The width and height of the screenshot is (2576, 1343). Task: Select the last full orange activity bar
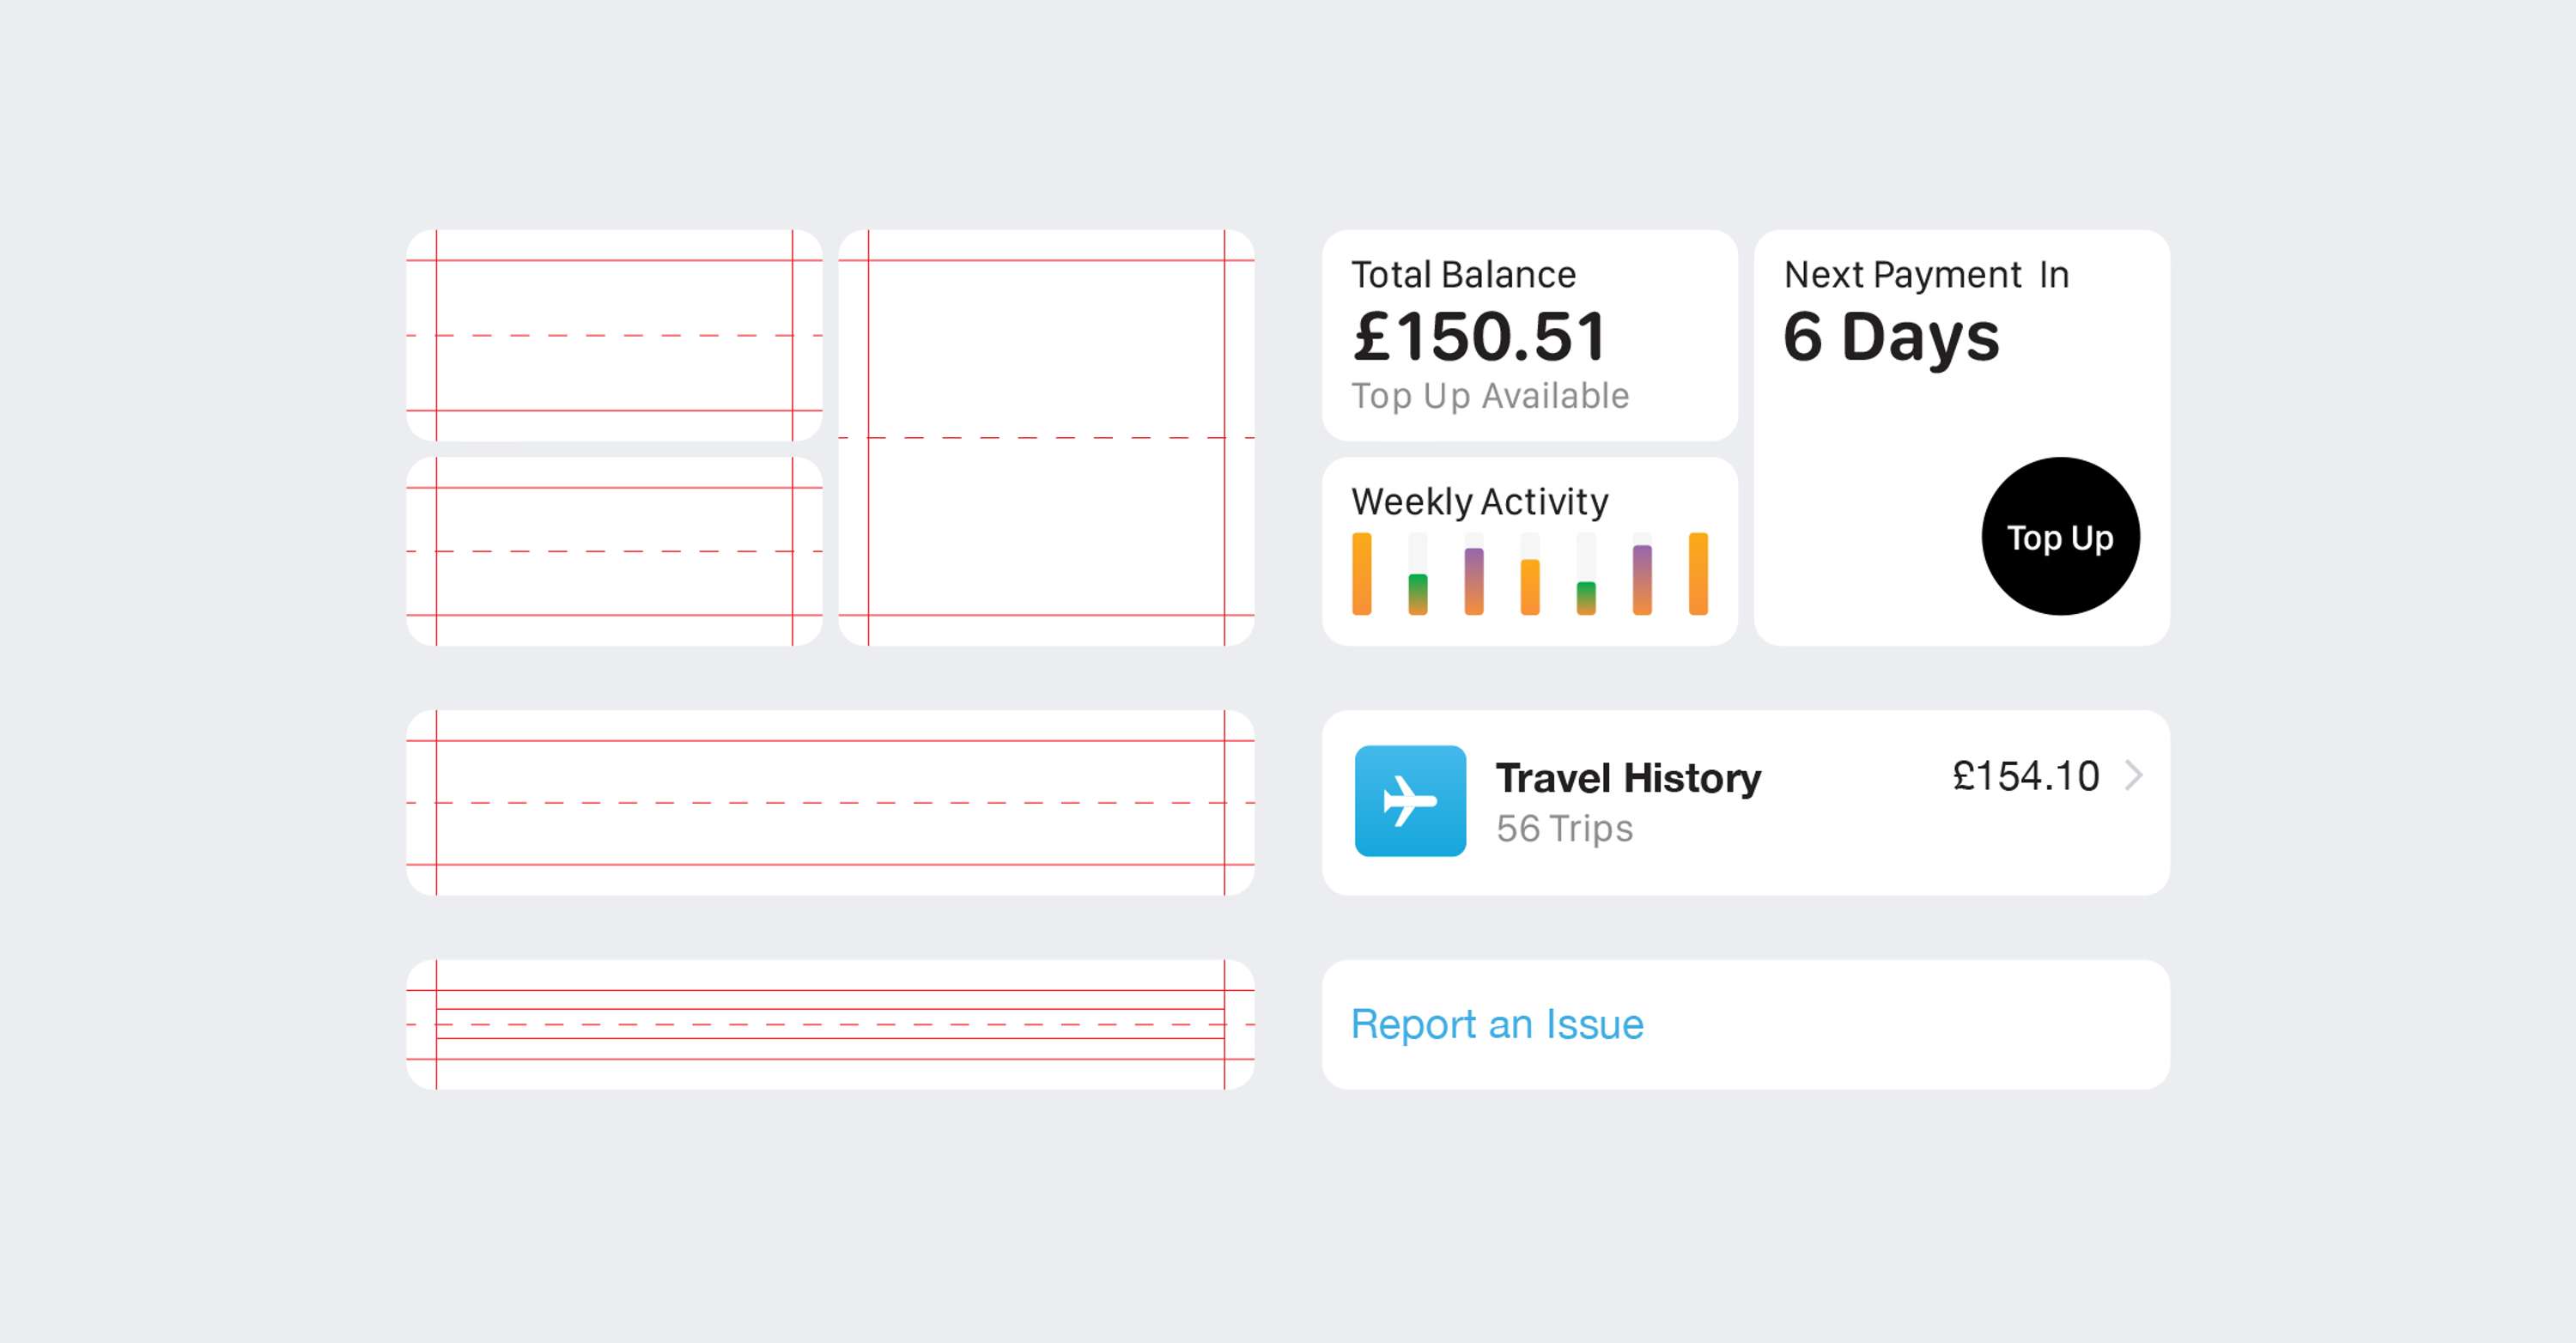(x=1698, y=573)
